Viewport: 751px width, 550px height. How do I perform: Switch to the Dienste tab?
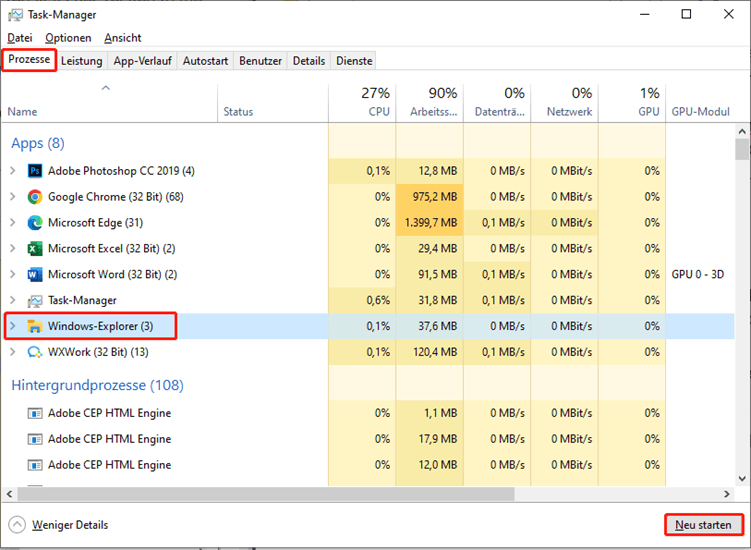tap(354, 61)
